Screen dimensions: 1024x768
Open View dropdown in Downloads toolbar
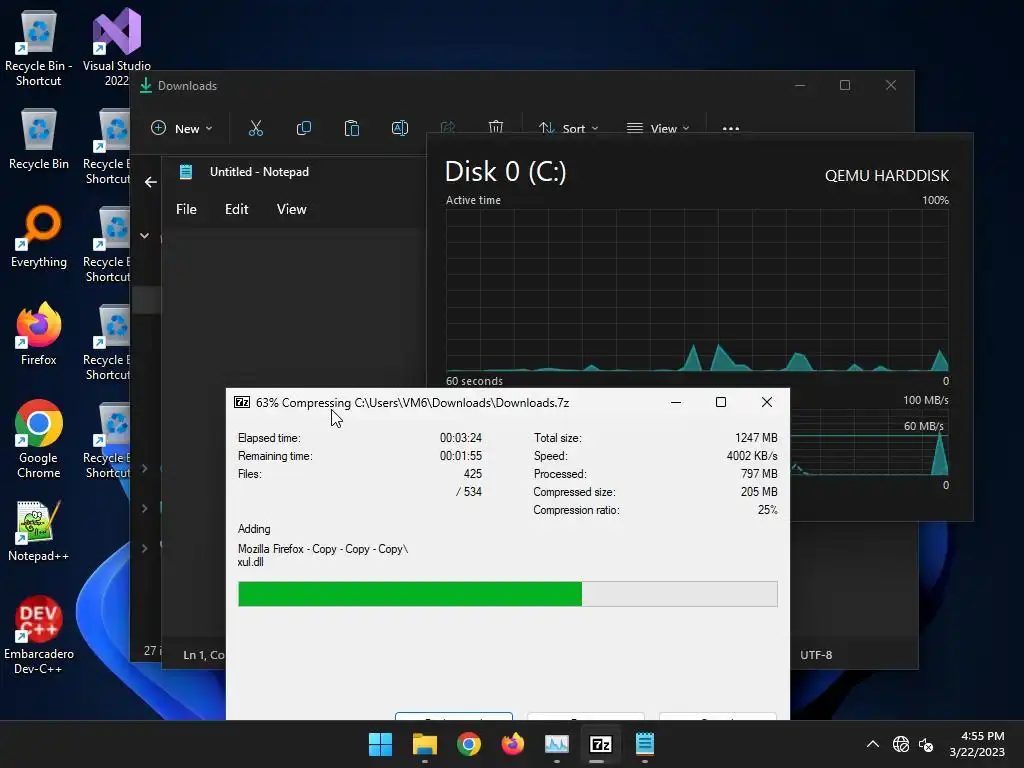click(658, 129)
